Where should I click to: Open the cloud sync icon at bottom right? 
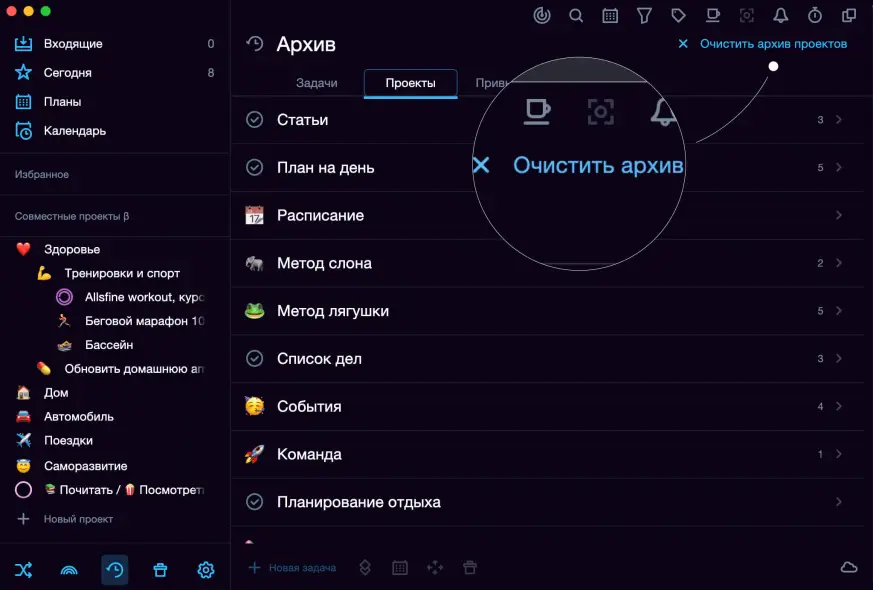click(x=848, y=568)
